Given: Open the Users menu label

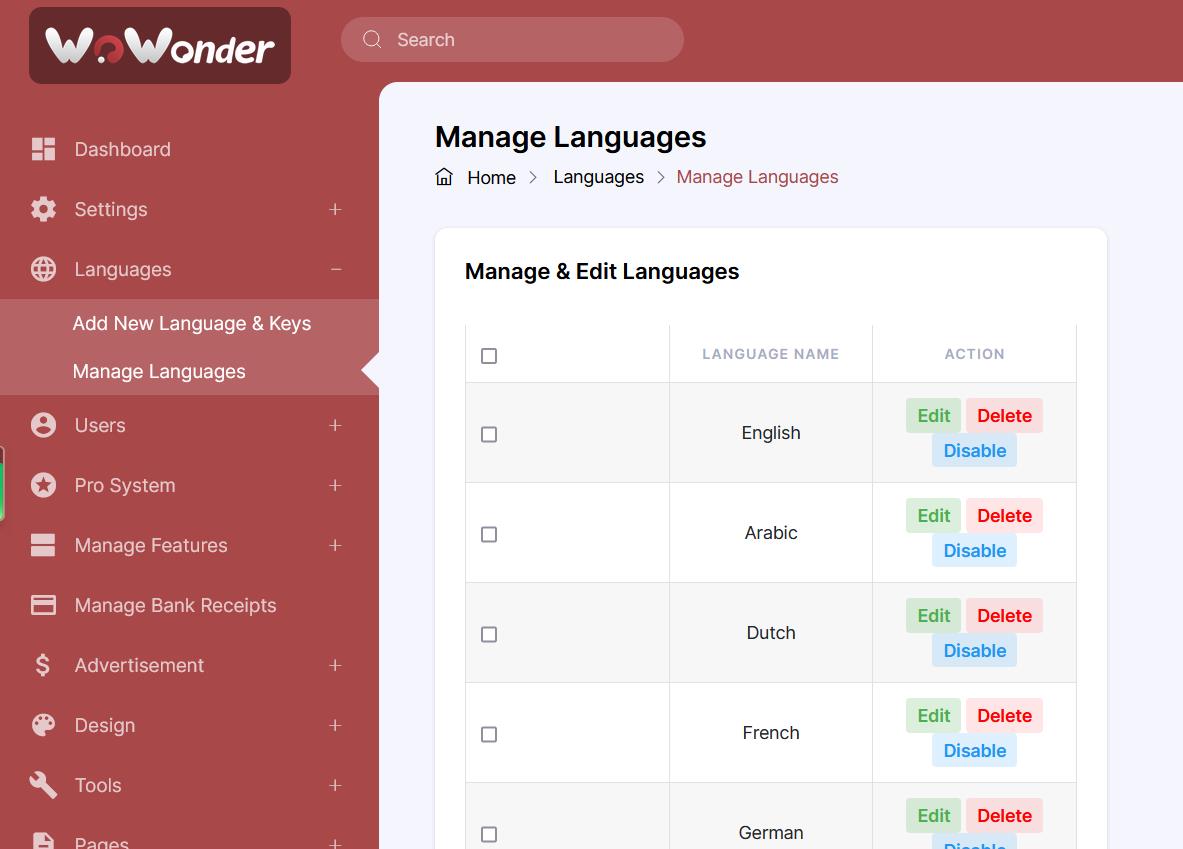Looking at the screenshot, I should (x=100, y=425).
